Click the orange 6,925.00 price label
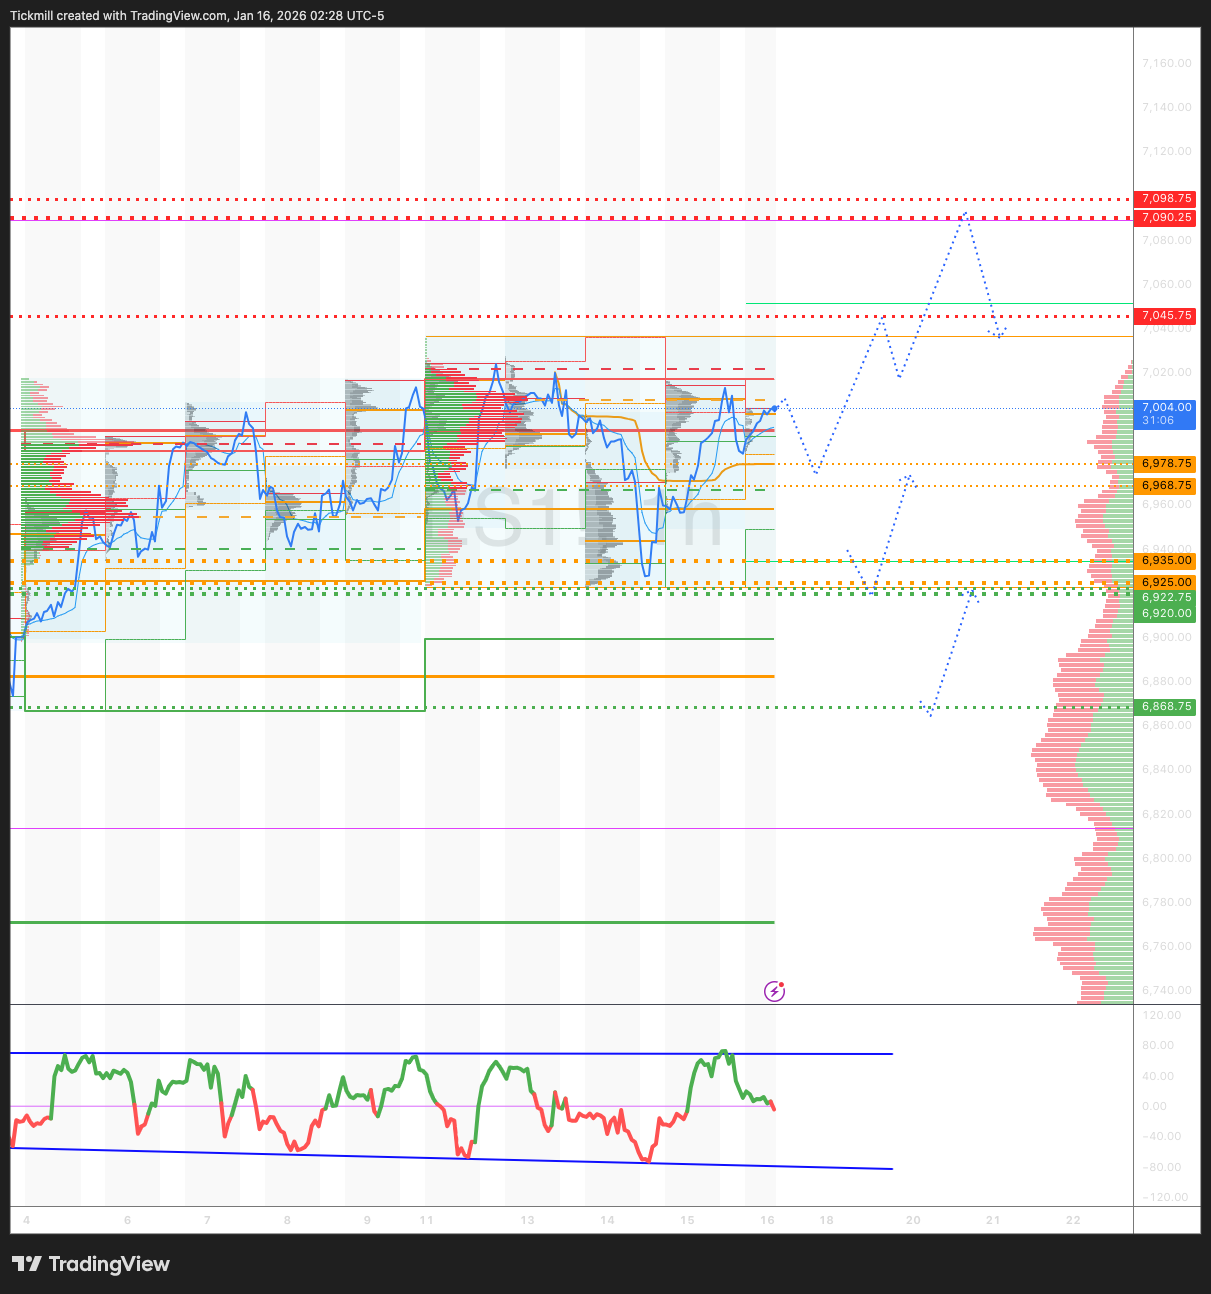Image resolution: width=1211 pixels, height=1294 pixels. coord(1166,582)
